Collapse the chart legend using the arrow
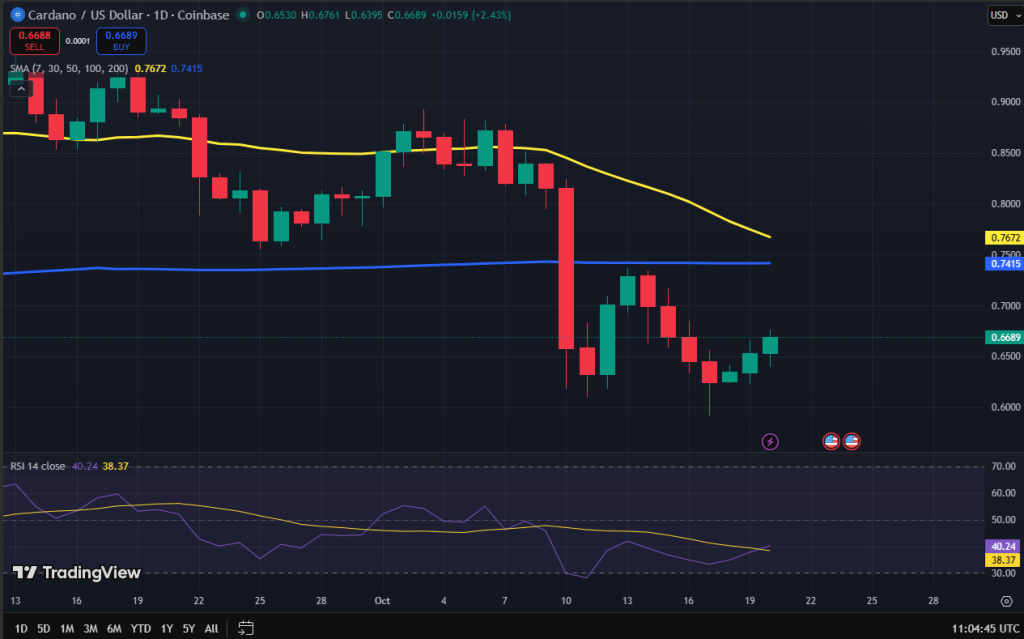This screenshot has height=639, width=1024. coord(20,88)
